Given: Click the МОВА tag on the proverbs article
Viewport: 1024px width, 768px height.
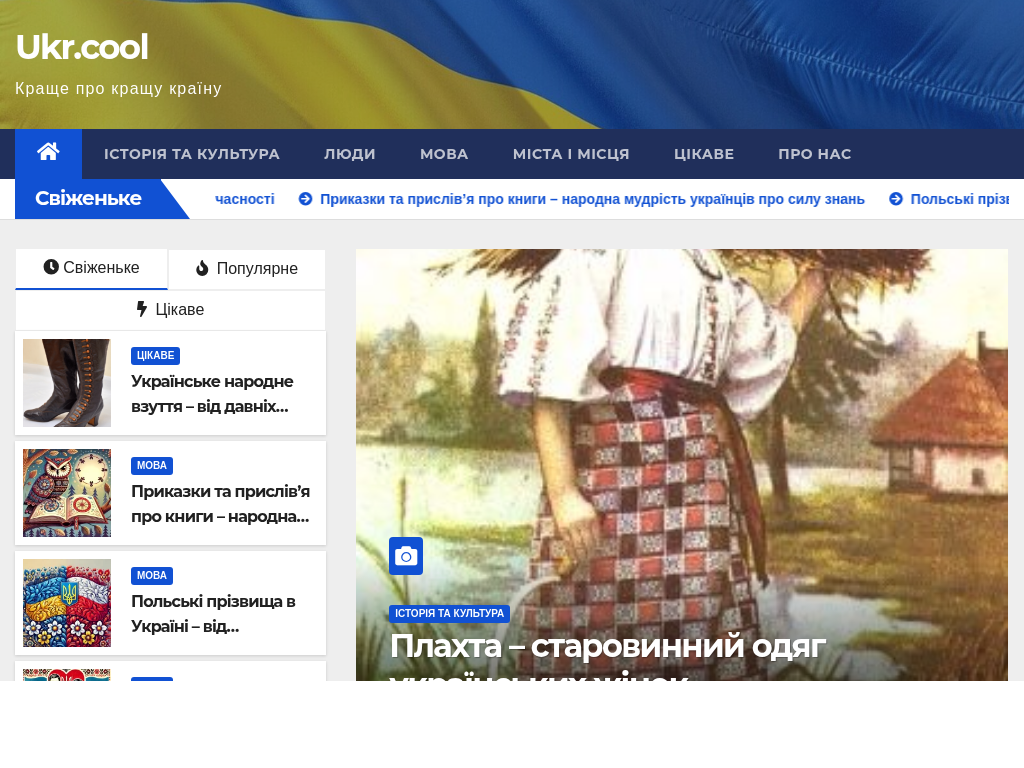Looking at the screenshot, I should click(x=152, y=466).
